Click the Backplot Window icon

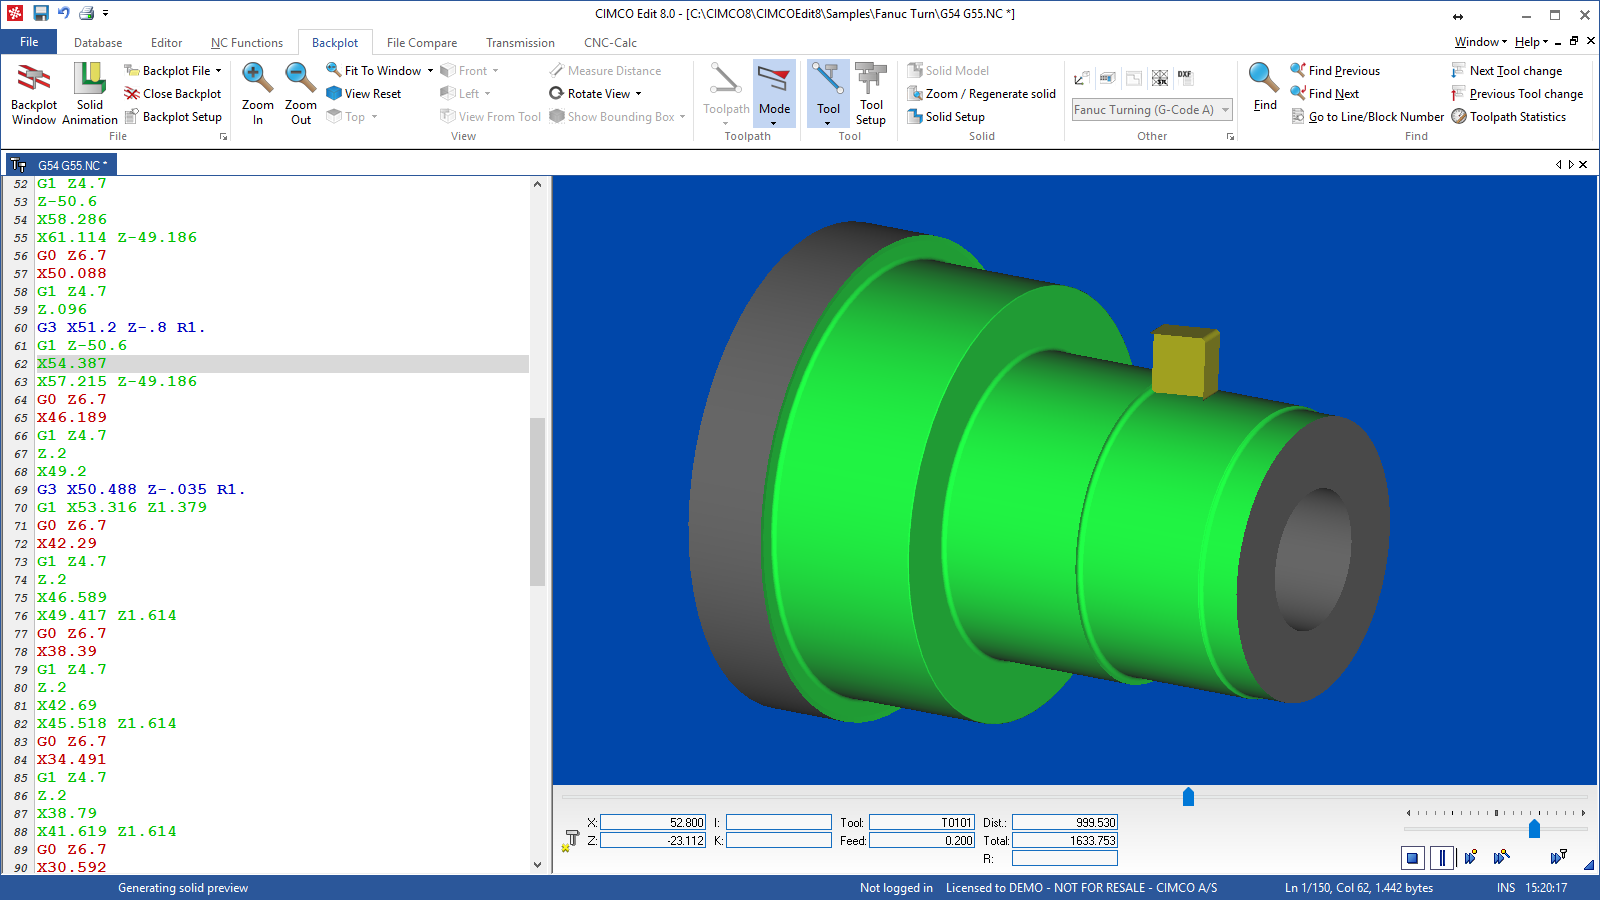point(34,92)
